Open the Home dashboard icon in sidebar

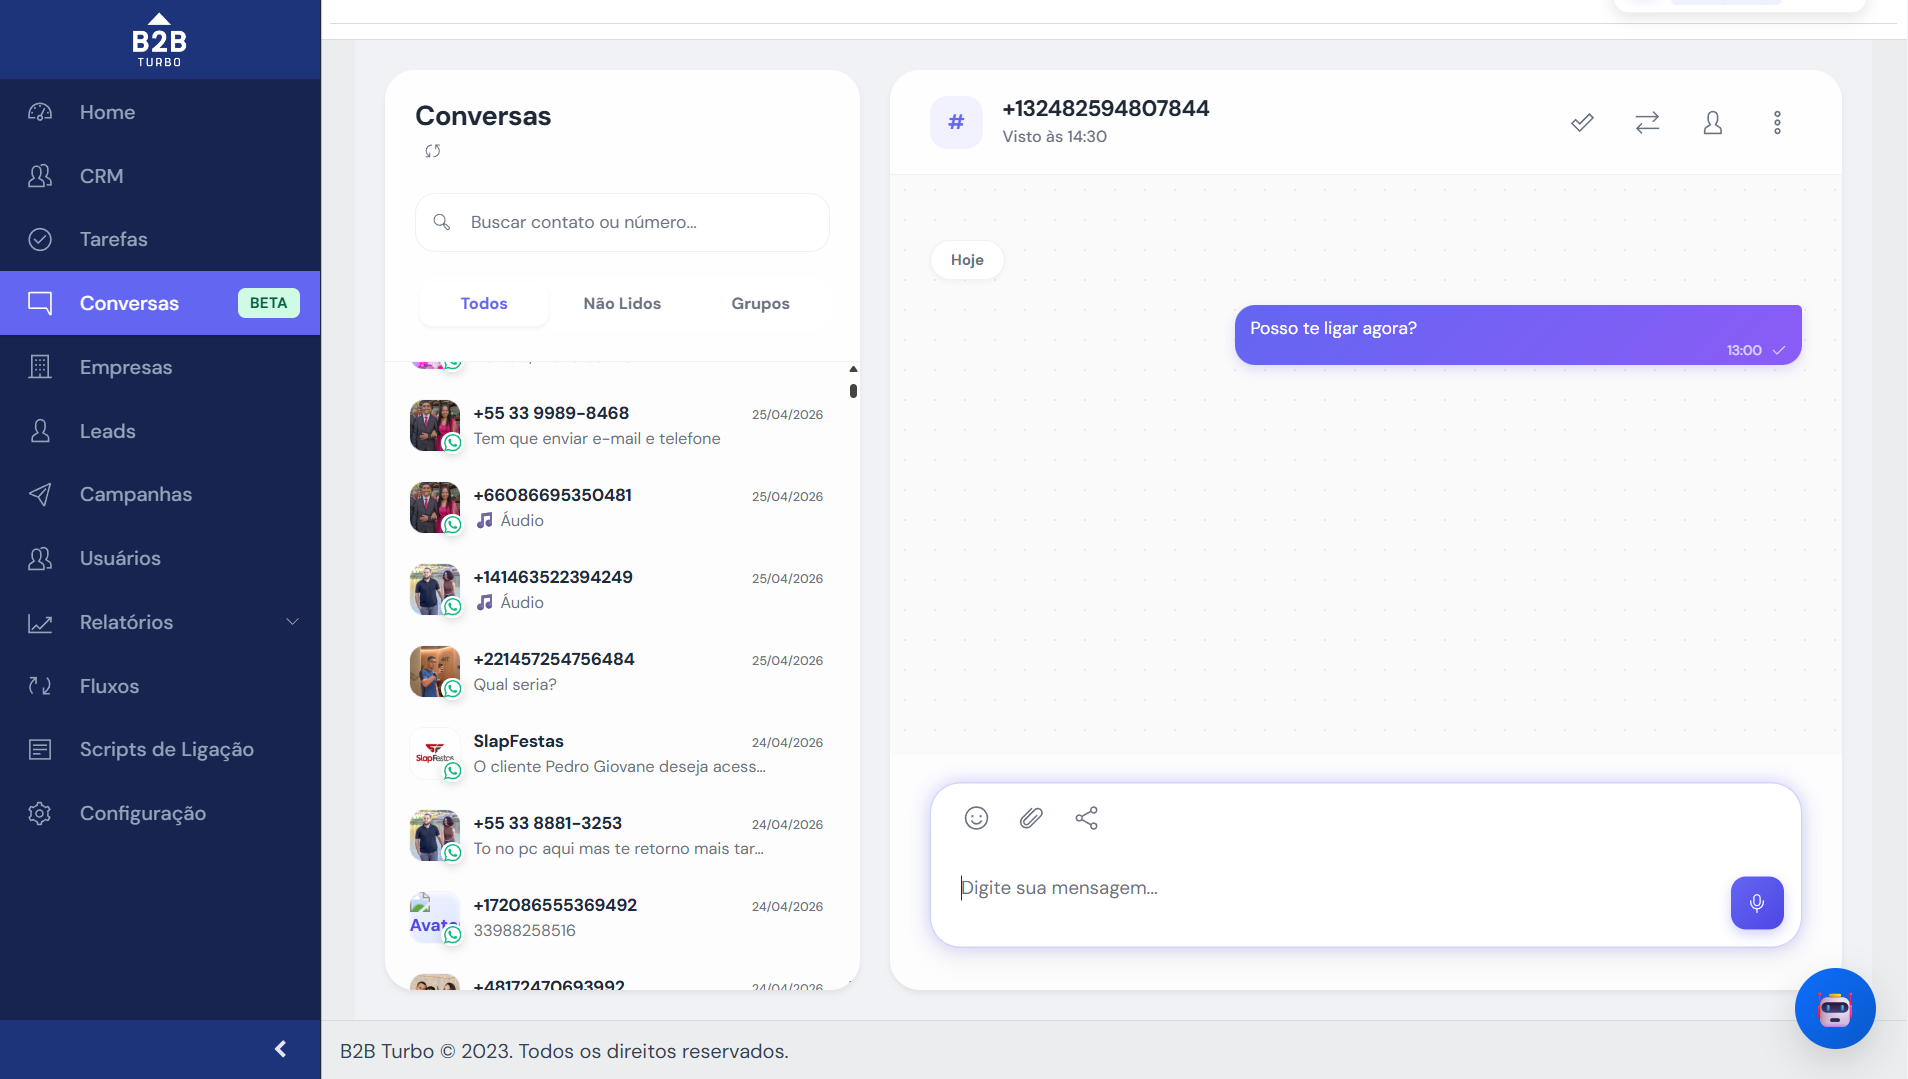(40, 112)
